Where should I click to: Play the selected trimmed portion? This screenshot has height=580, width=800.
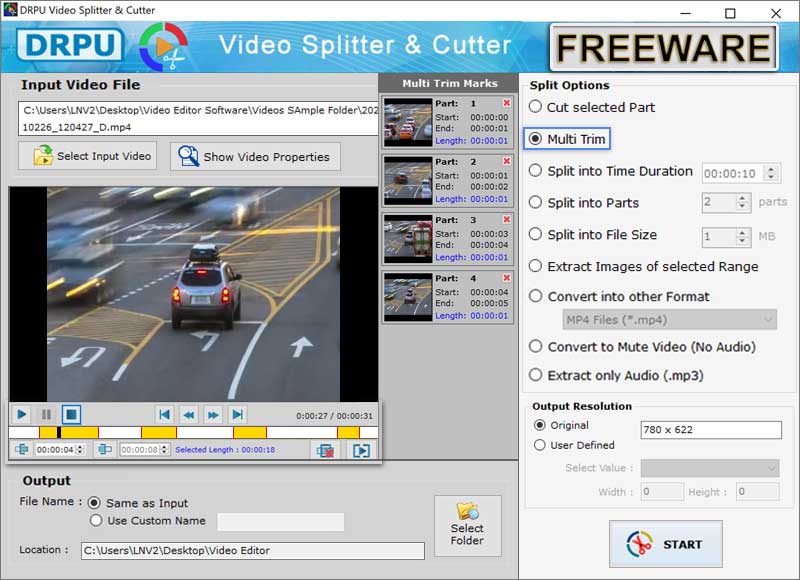tap(359, 449)
